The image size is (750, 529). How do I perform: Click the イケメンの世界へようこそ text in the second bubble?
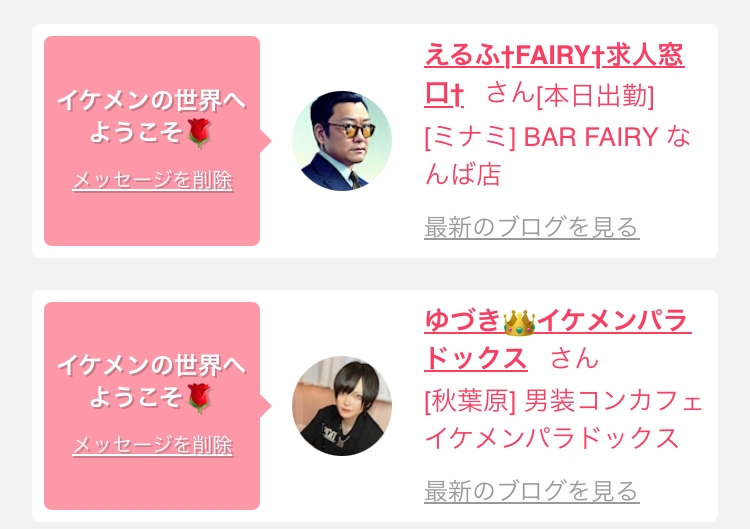152,382
